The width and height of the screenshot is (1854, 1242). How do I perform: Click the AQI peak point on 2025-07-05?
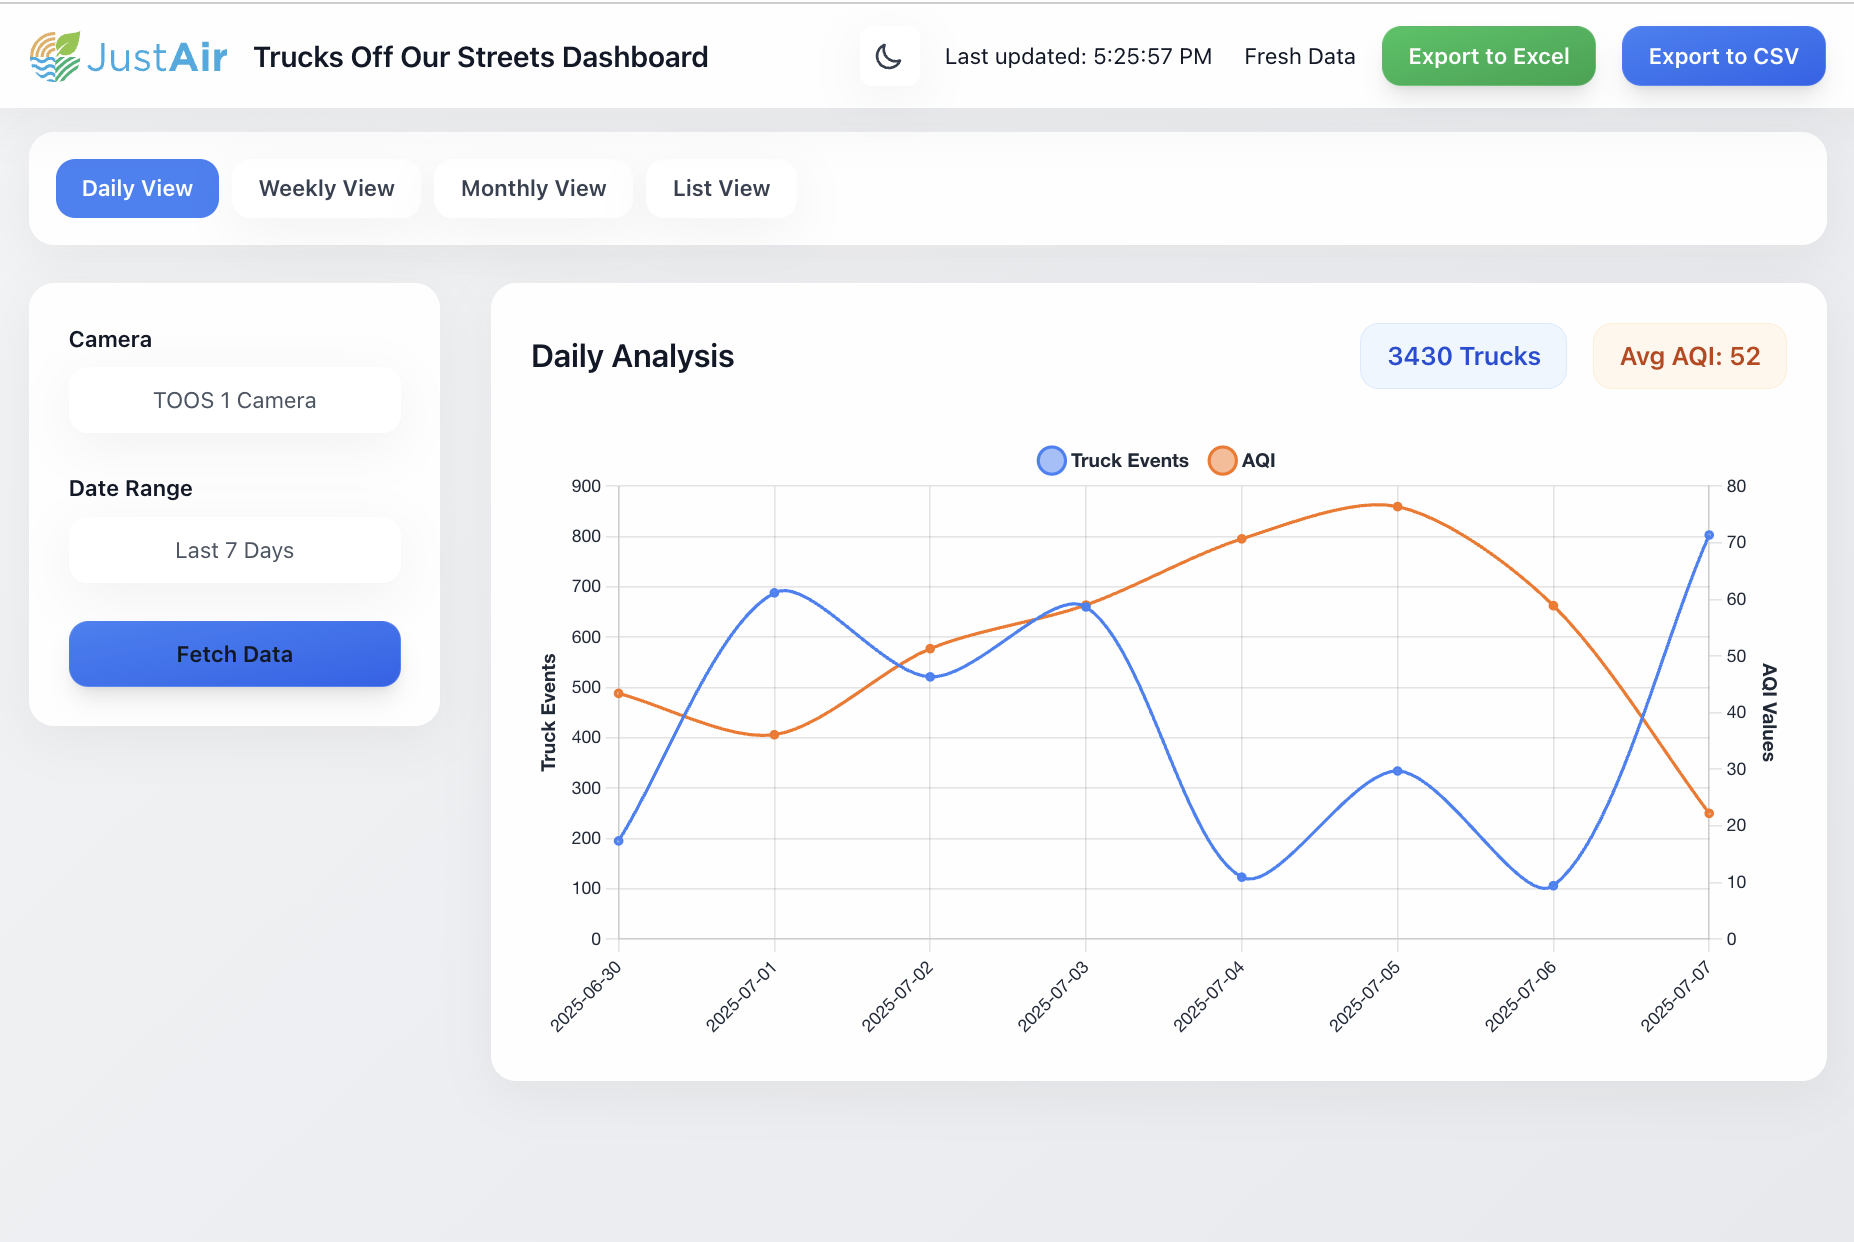point(1397,507)
